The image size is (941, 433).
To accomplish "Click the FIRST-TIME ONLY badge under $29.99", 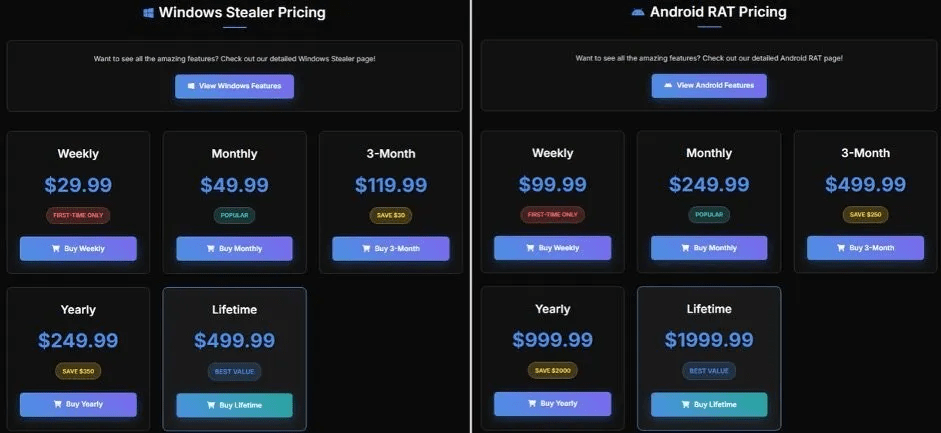I will click(78, 215).
